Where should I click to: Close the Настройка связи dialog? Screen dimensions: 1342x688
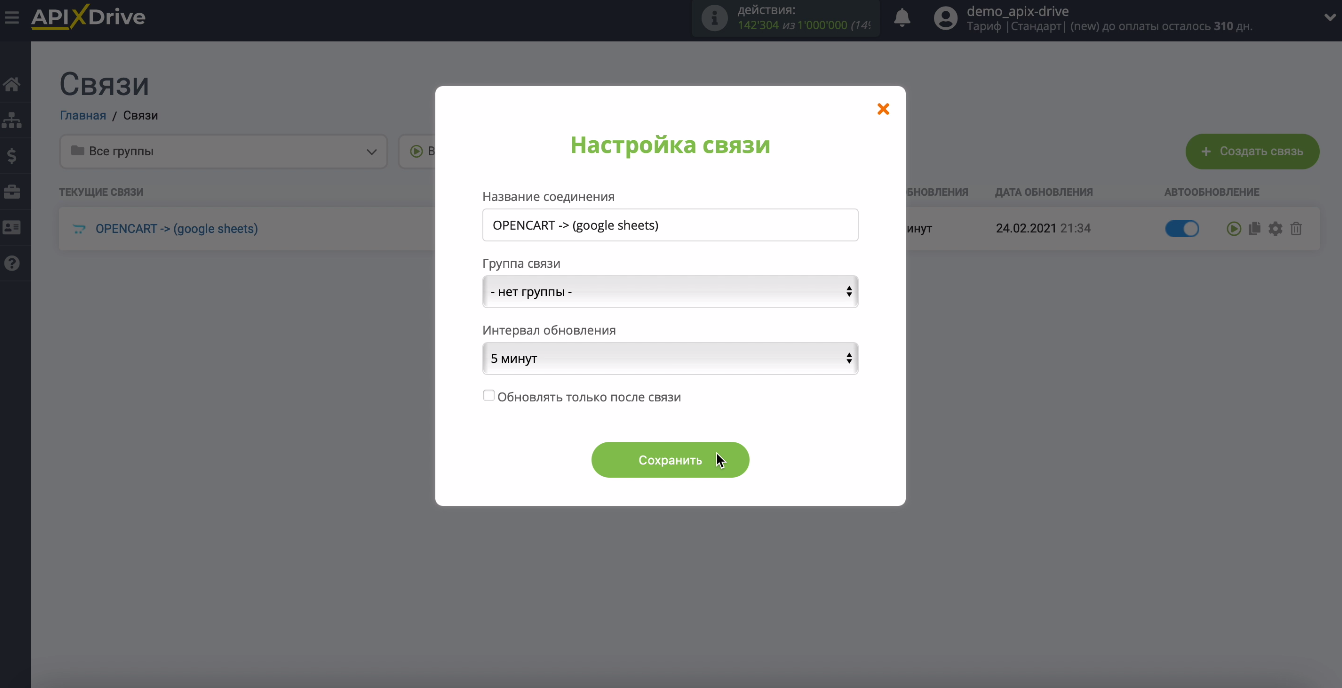click(x=883, y=109)
